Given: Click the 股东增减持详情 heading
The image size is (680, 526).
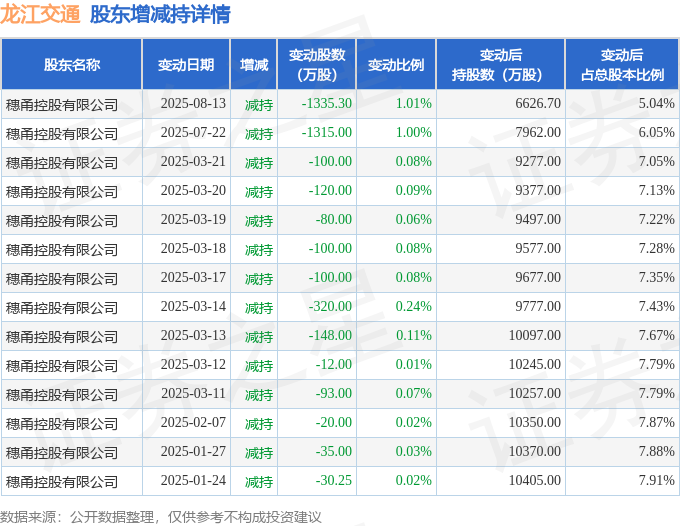Looking at the screenshot, I should (160, 14).
